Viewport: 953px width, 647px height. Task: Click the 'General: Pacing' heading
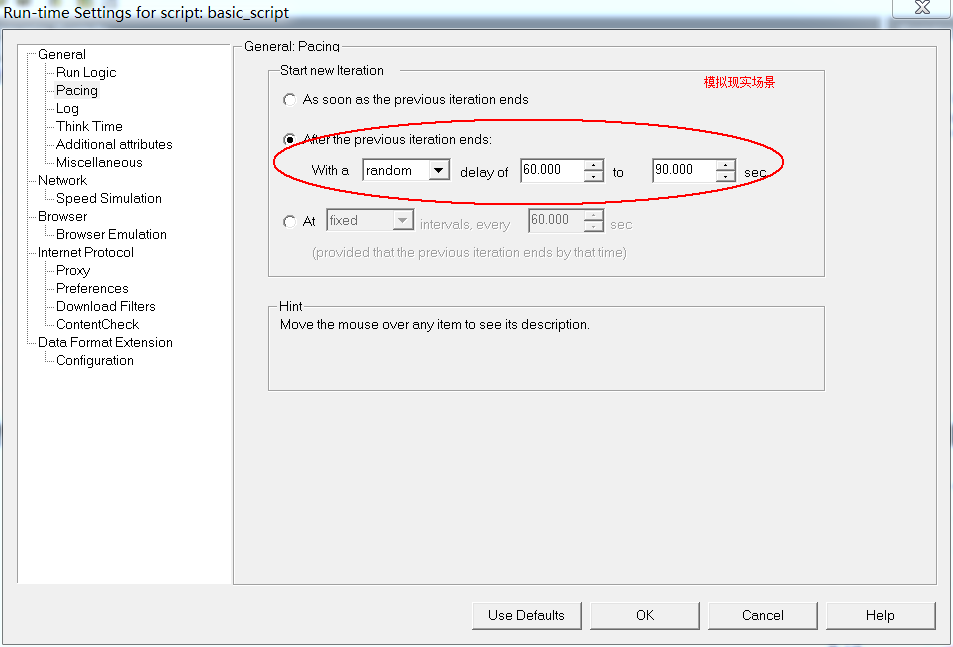[292, 46]
